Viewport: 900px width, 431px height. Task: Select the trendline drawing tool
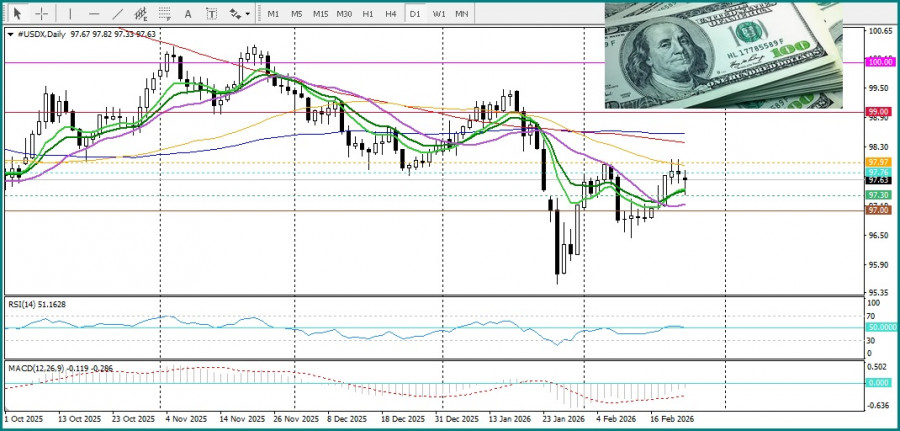click(x=118, y=14)
